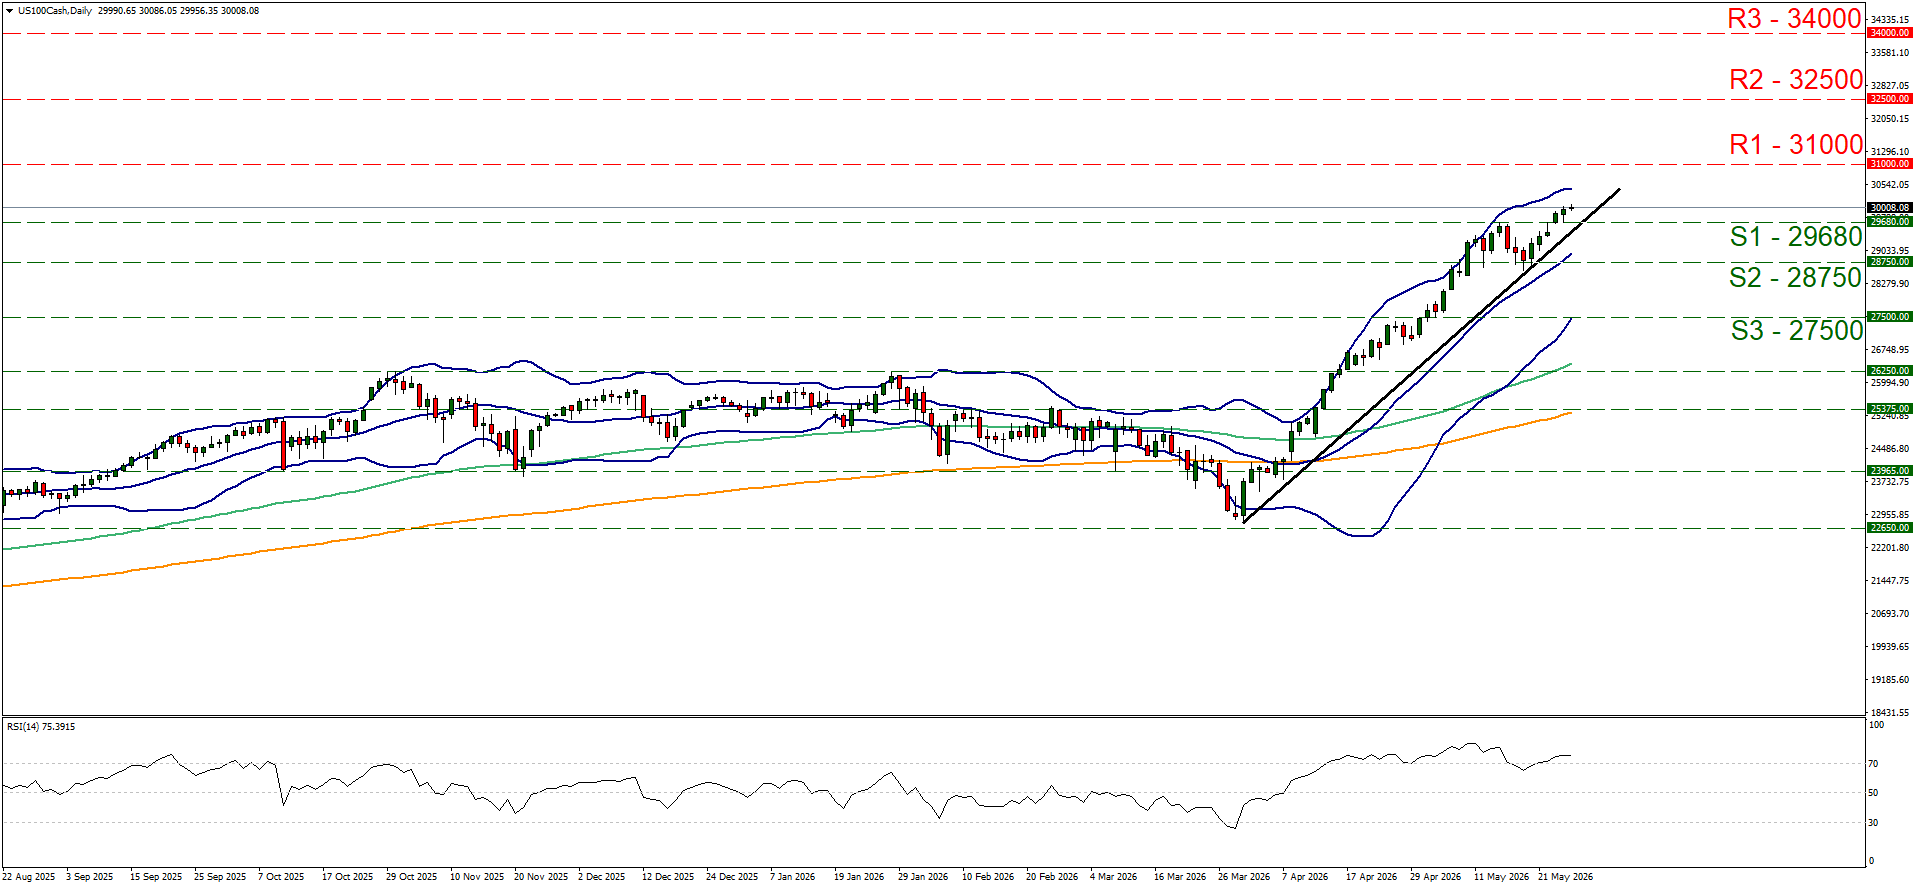Select the R1 - 31000 resistance label

[x=1796, y=145]
